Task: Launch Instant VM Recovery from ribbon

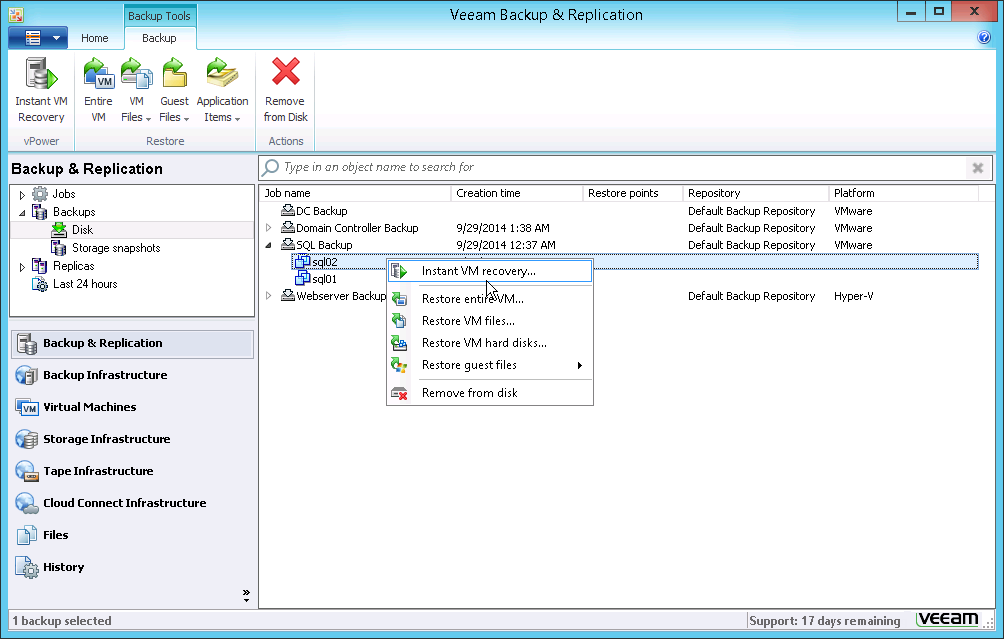Action: pyautogui.click(x=41, y=90)
